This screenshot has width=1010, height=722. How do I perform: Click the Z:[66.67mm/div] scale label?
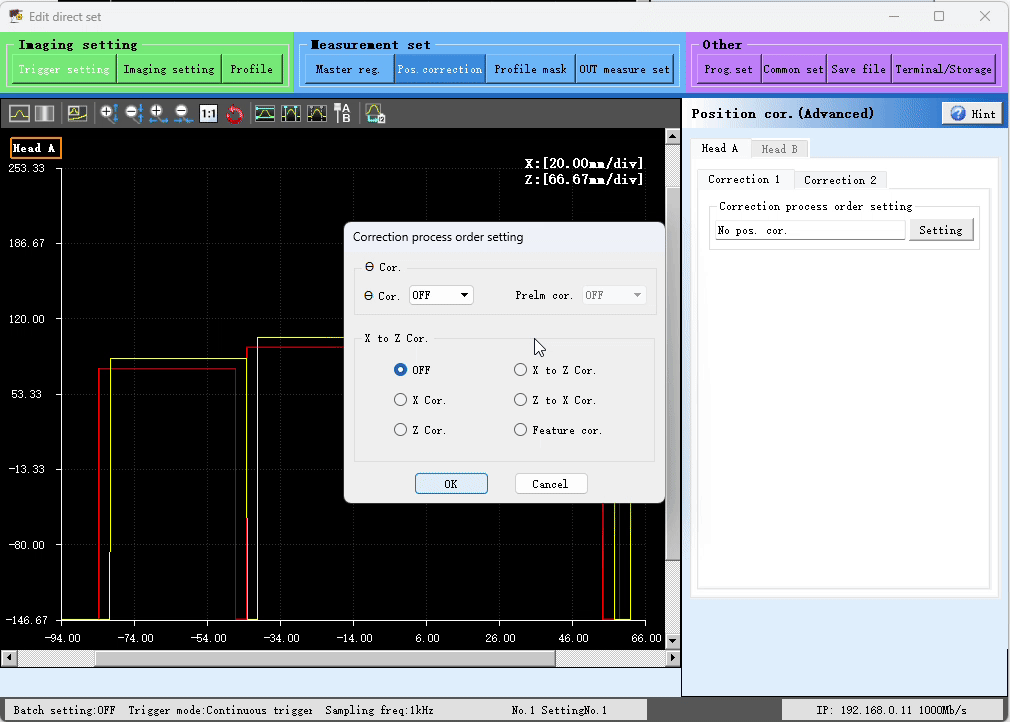[x=584, y=179]
